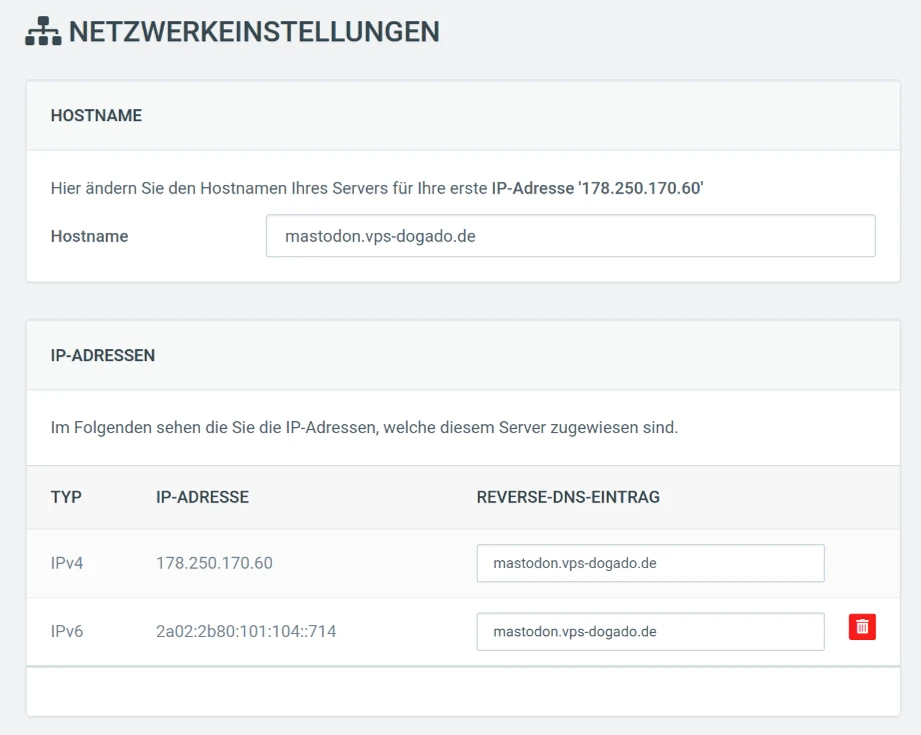Edit the IPv4 reverse DNS entry field

(x=650, y=563)
